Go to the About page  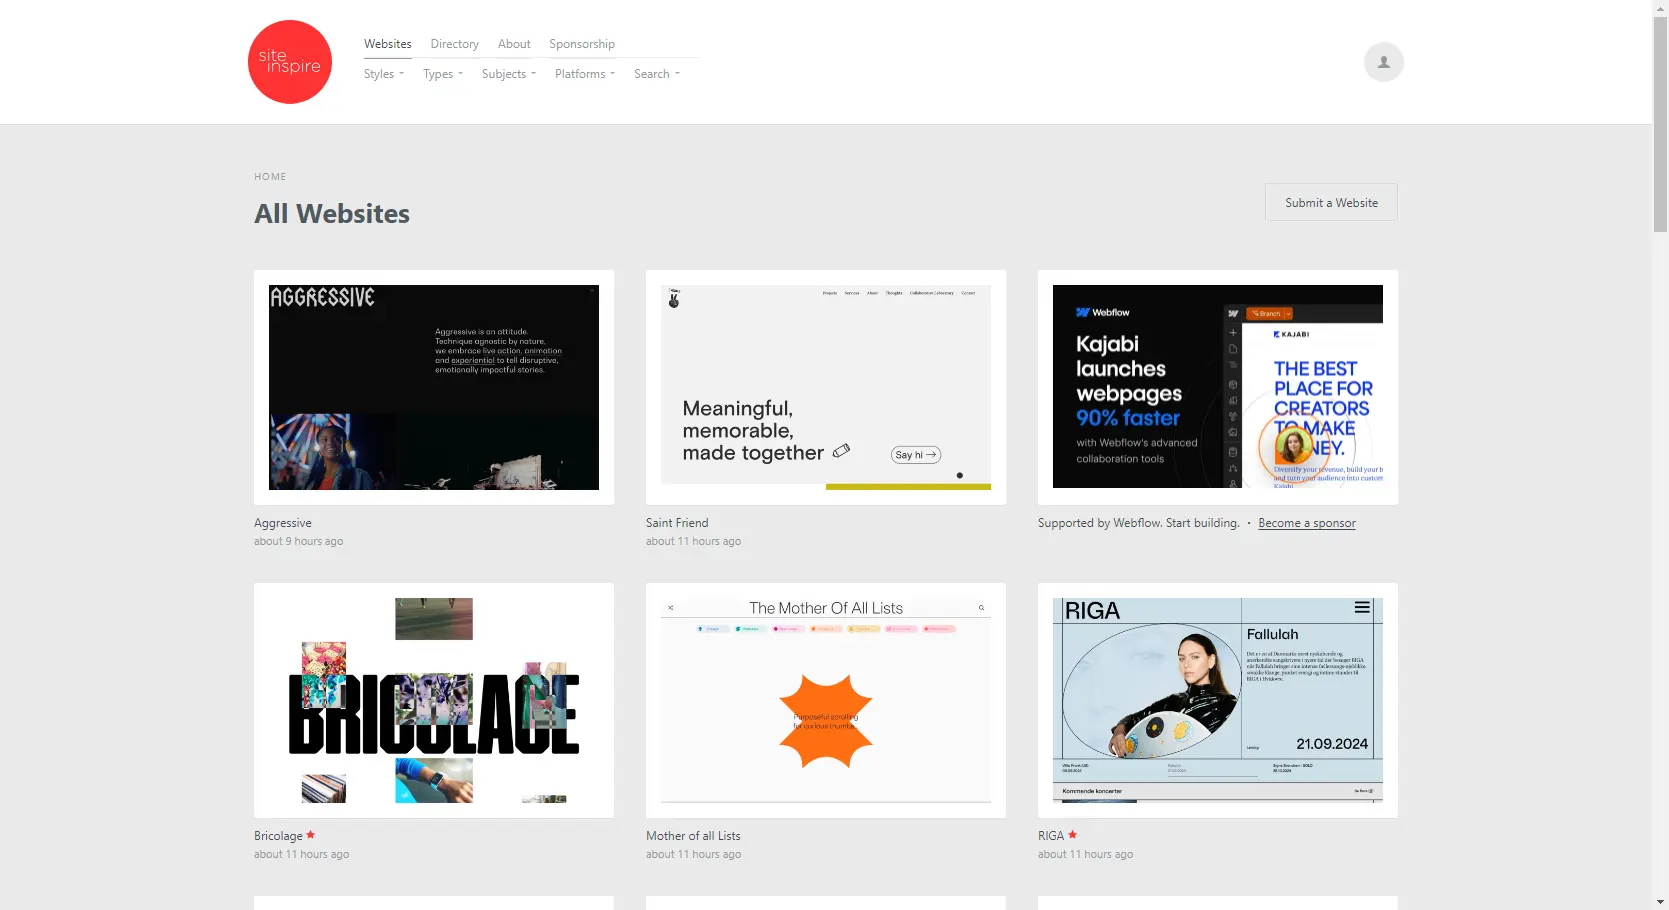tap(514, 44)
